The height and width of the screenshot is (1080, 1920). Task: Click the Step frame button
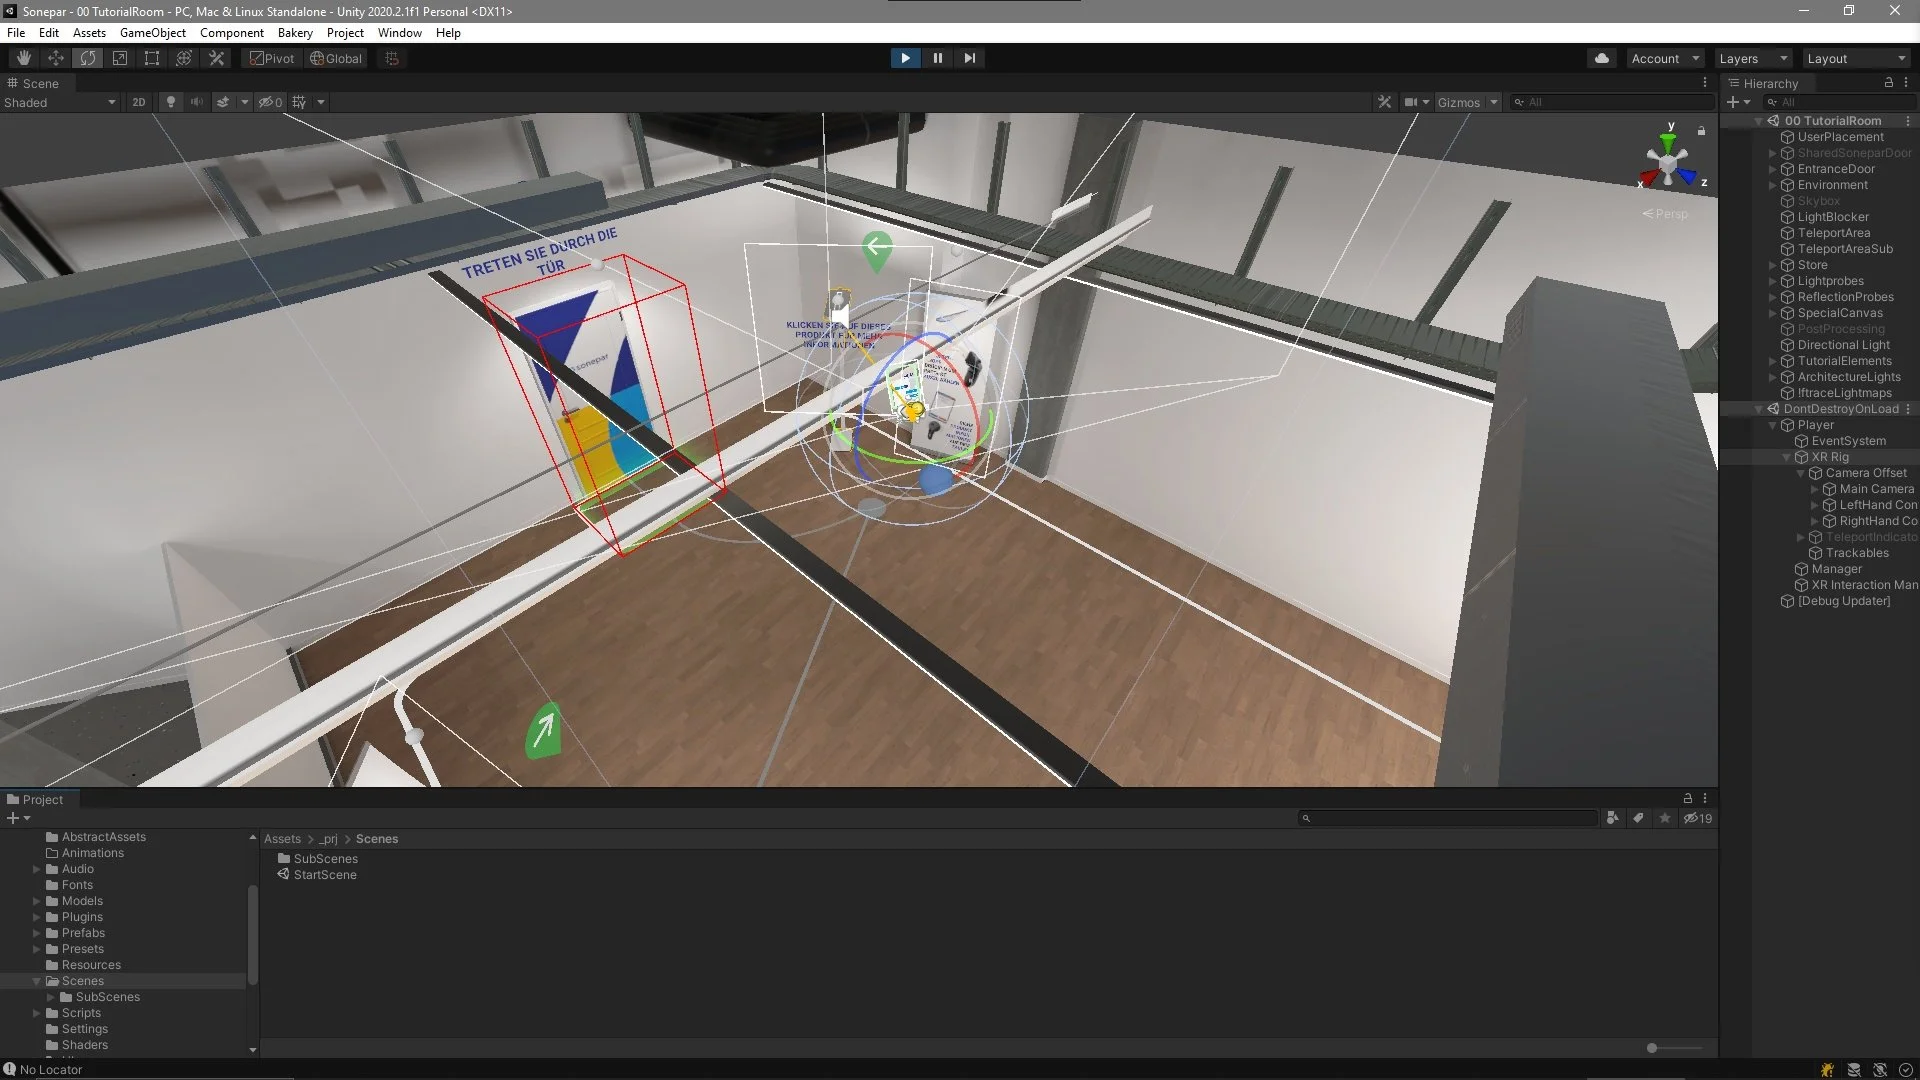(x=969, y=58)
